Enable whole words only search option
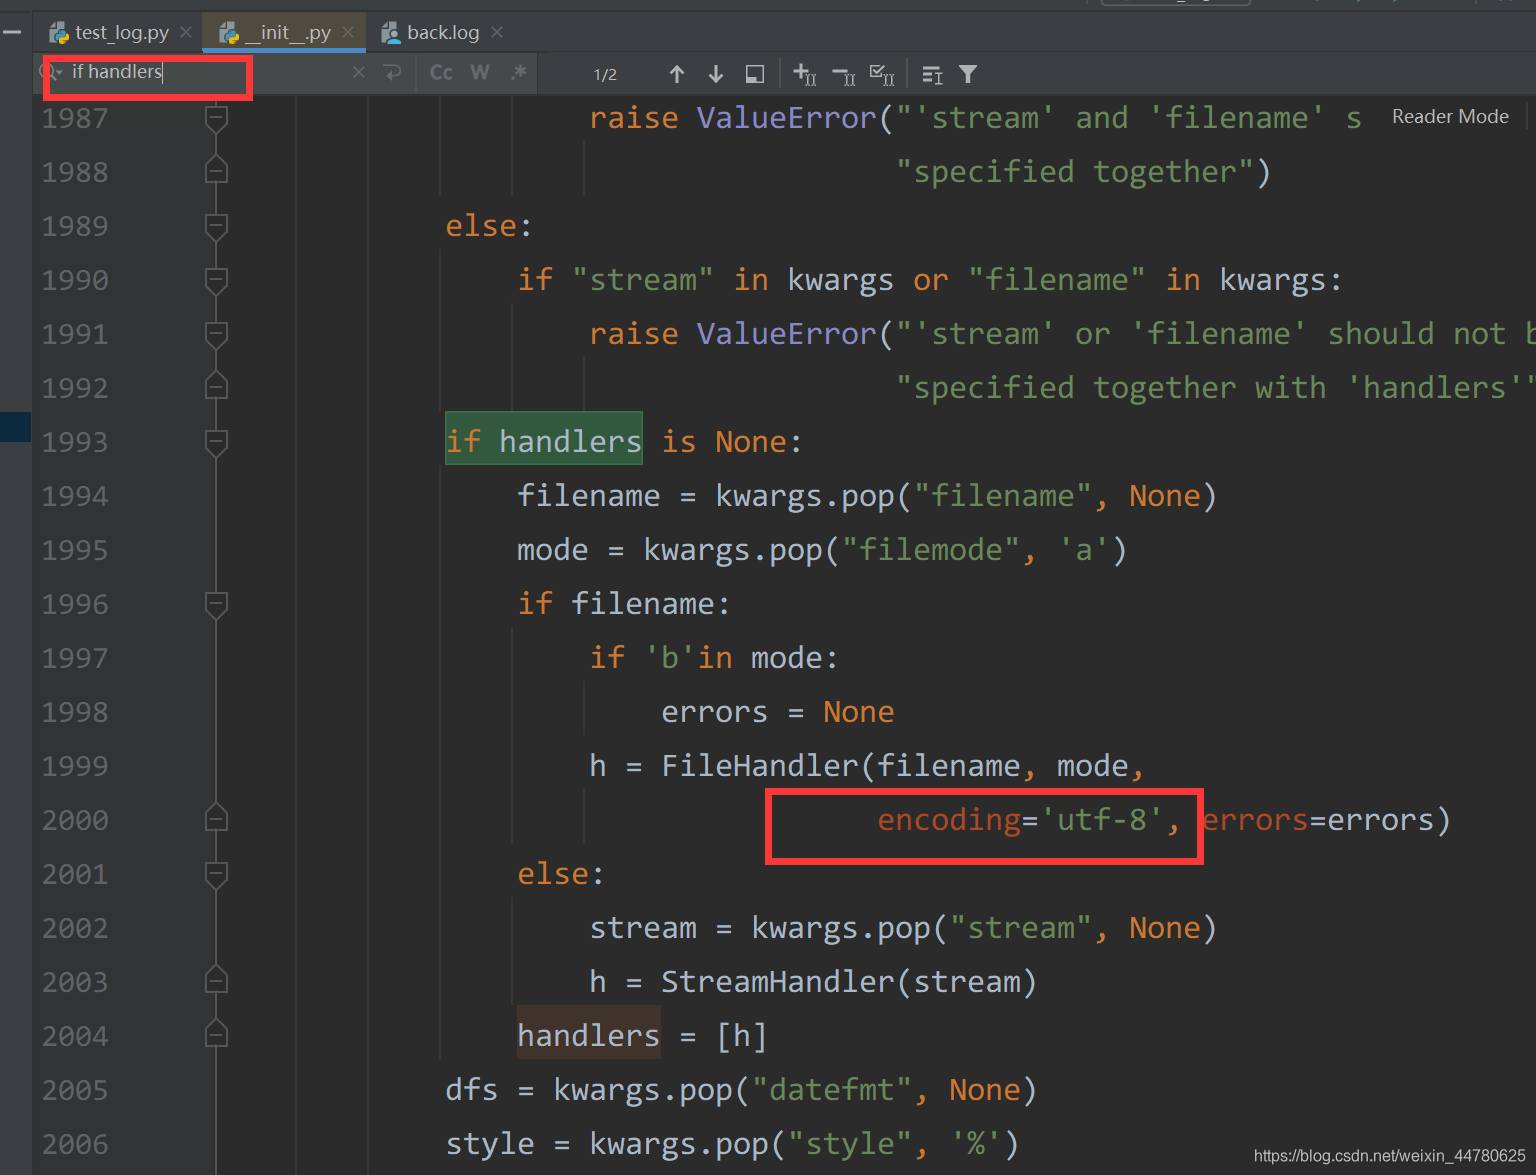The width and height of the screenshot is (1536, 1175). pos(479,72)
